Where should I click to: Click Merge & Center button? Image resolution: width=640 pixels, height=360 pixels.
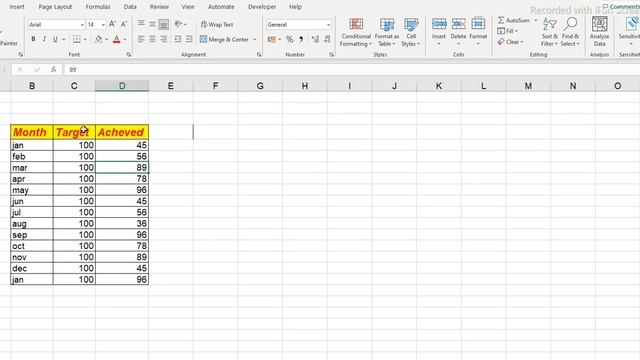[x=224, y=39]
